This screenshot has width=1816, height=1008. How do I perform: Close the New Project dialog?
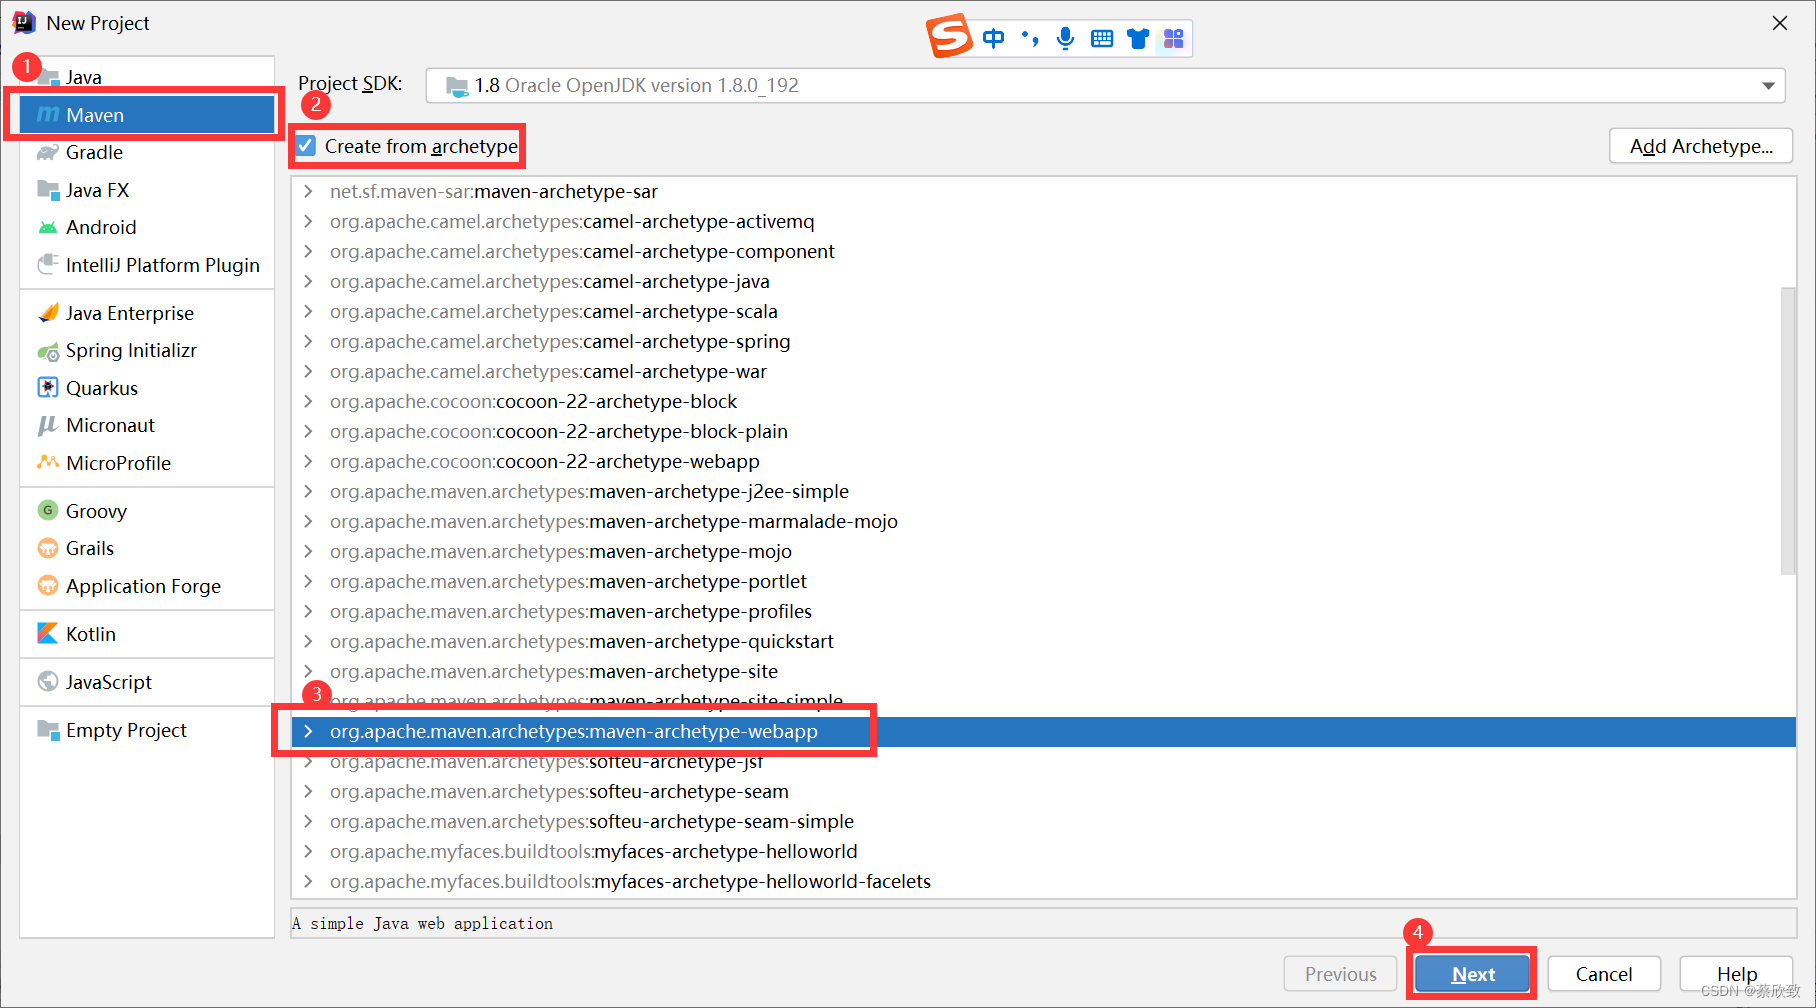(1780, 23)
